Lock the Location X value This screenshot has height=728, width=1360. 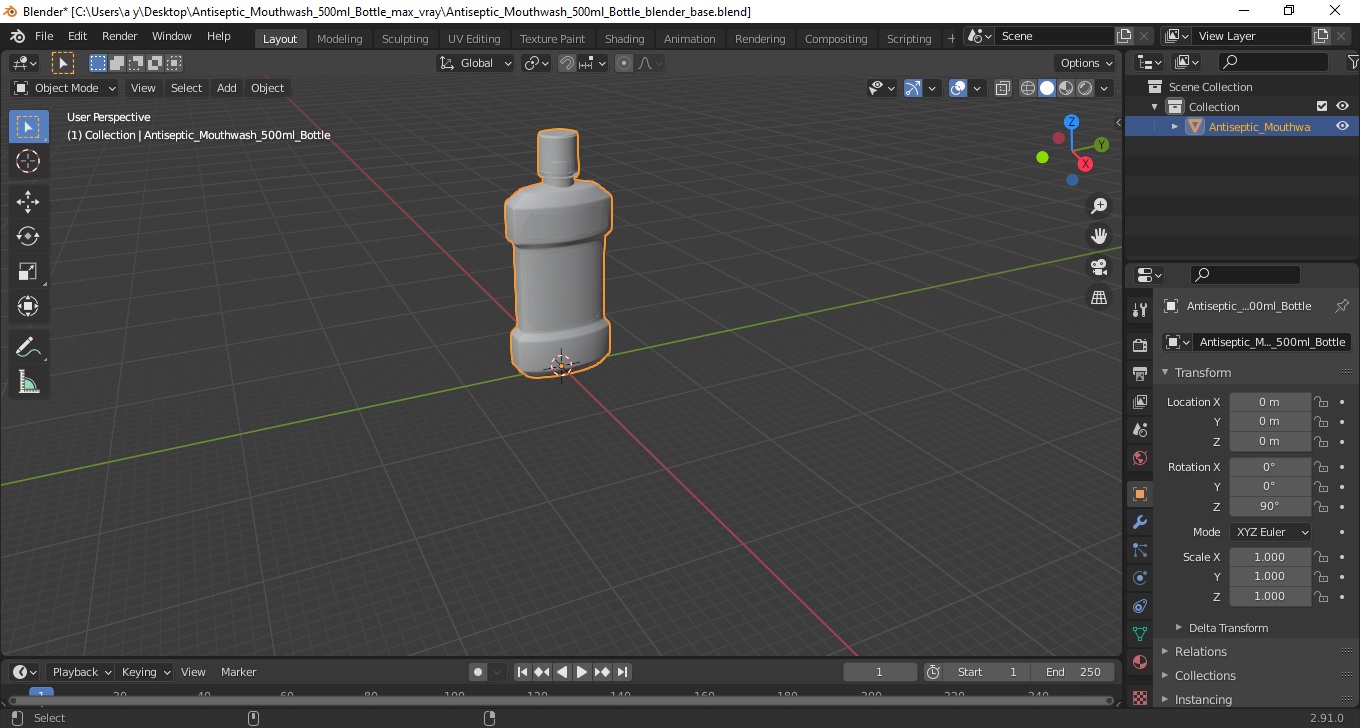(x=1321, y=402)
